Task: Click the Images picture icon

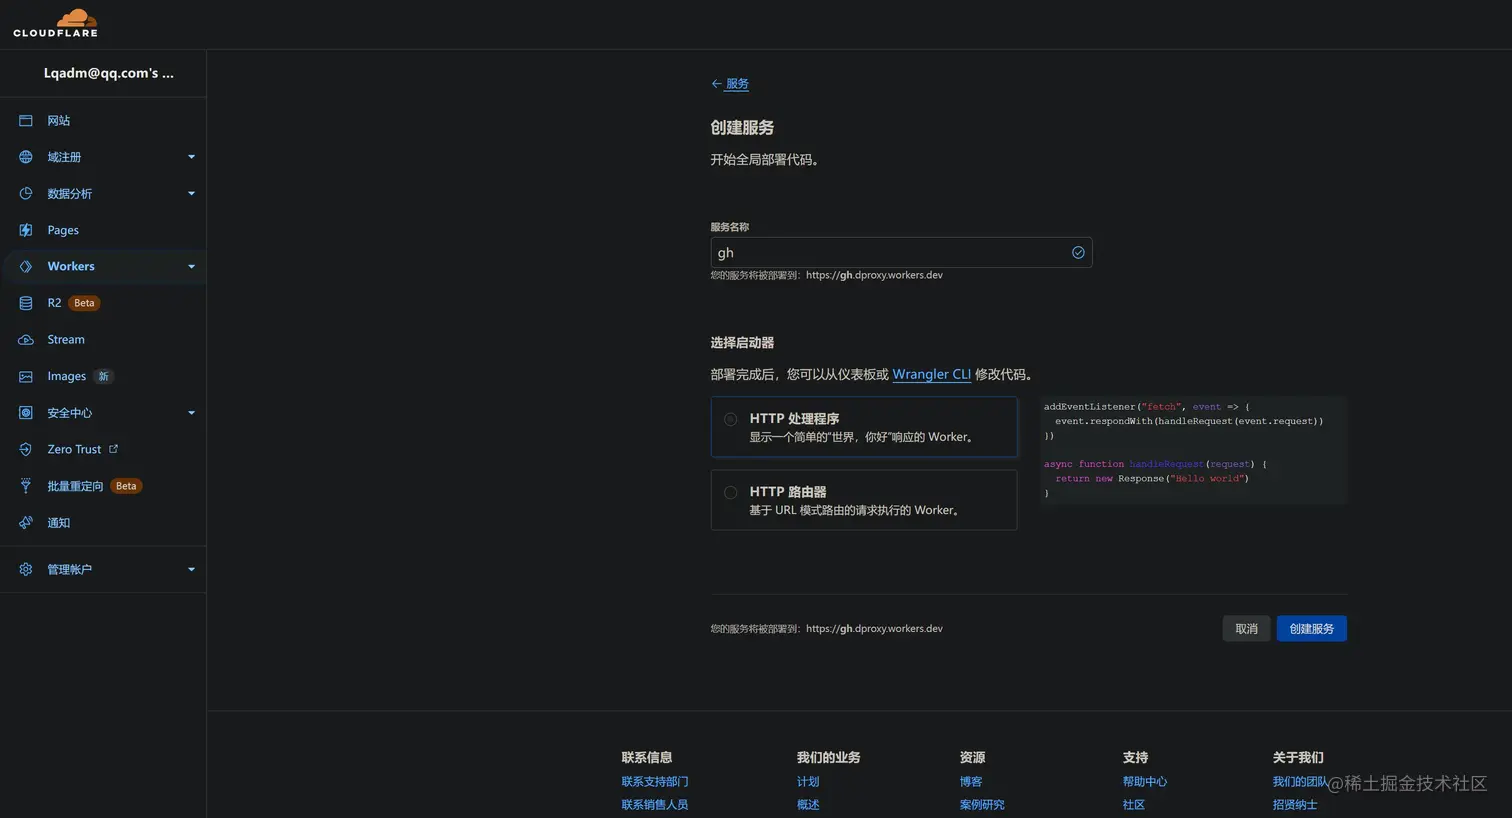Action: 26,376
